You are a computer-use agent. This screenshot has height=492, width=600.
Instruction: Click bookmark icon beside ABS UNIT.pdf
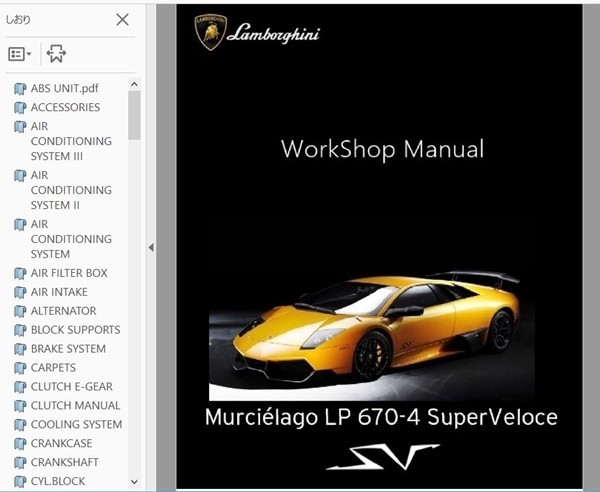[x=20, y=89]
